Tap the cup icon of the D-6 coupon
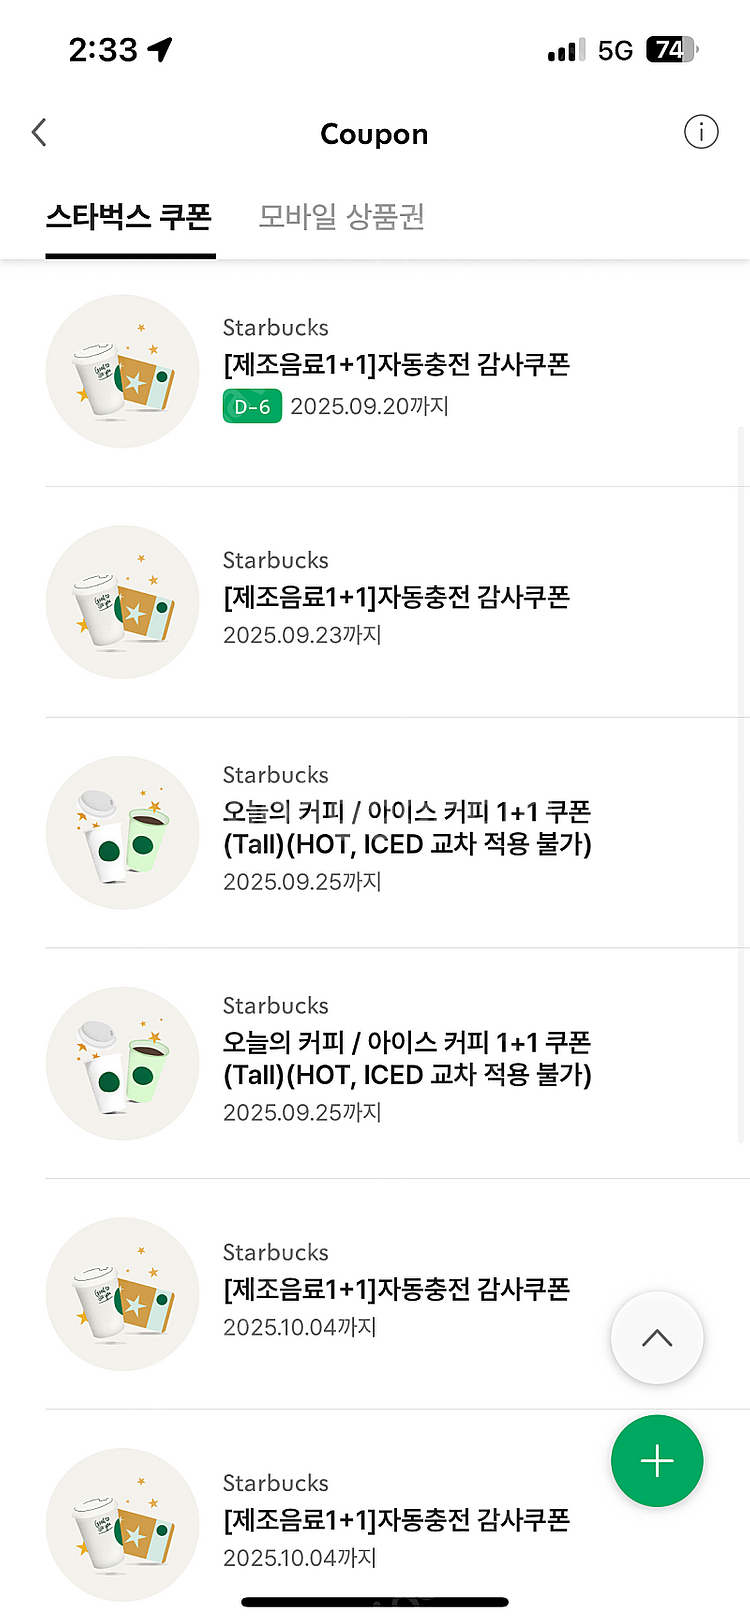Viewport: 750px width, 1623px height. click(x=123, y=372)
